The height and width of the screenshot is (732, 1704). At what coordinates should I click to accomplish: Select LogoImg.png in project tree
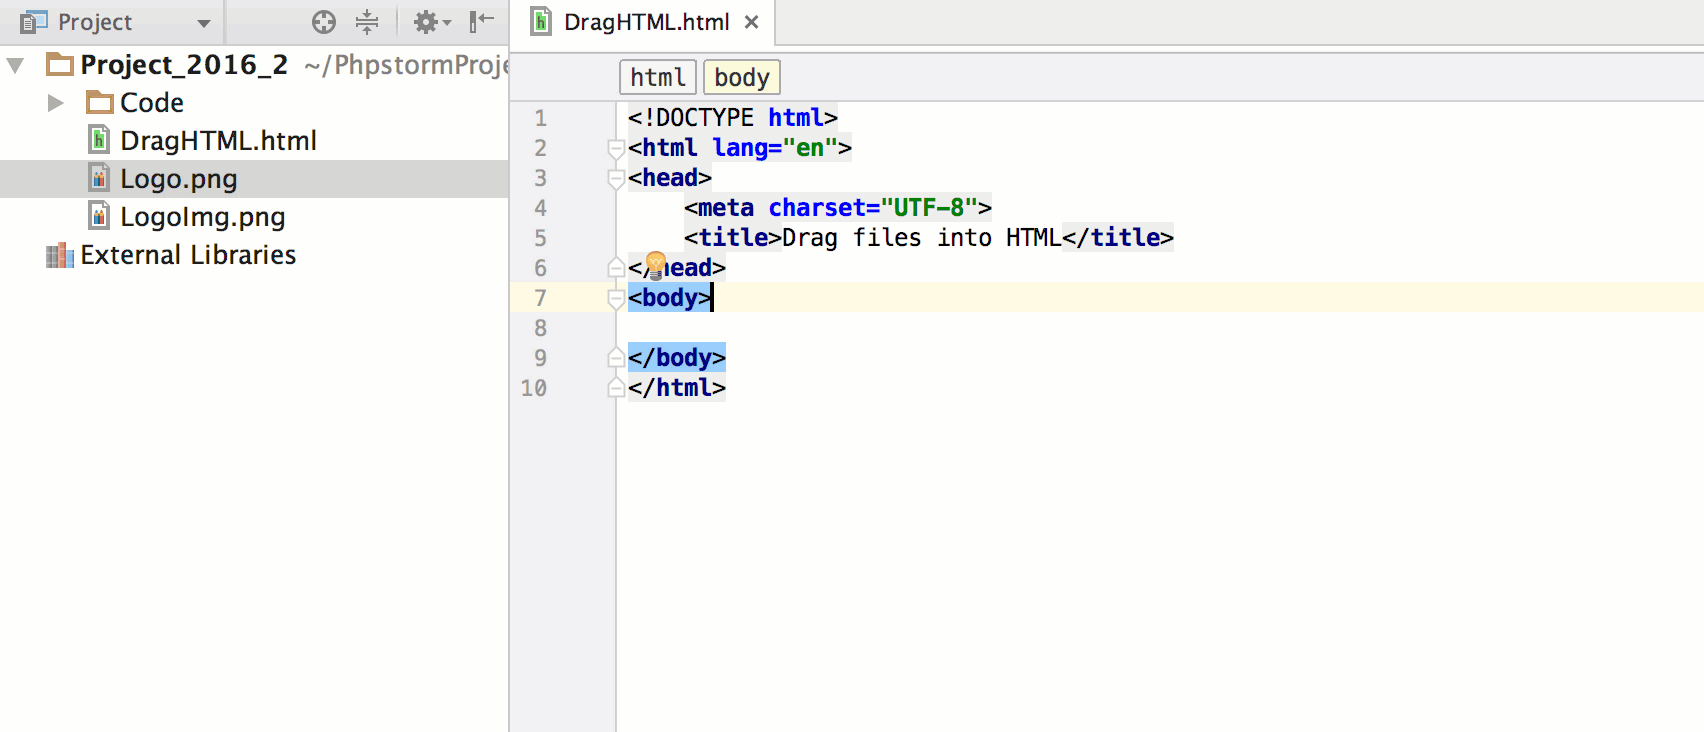click(202, 217)
